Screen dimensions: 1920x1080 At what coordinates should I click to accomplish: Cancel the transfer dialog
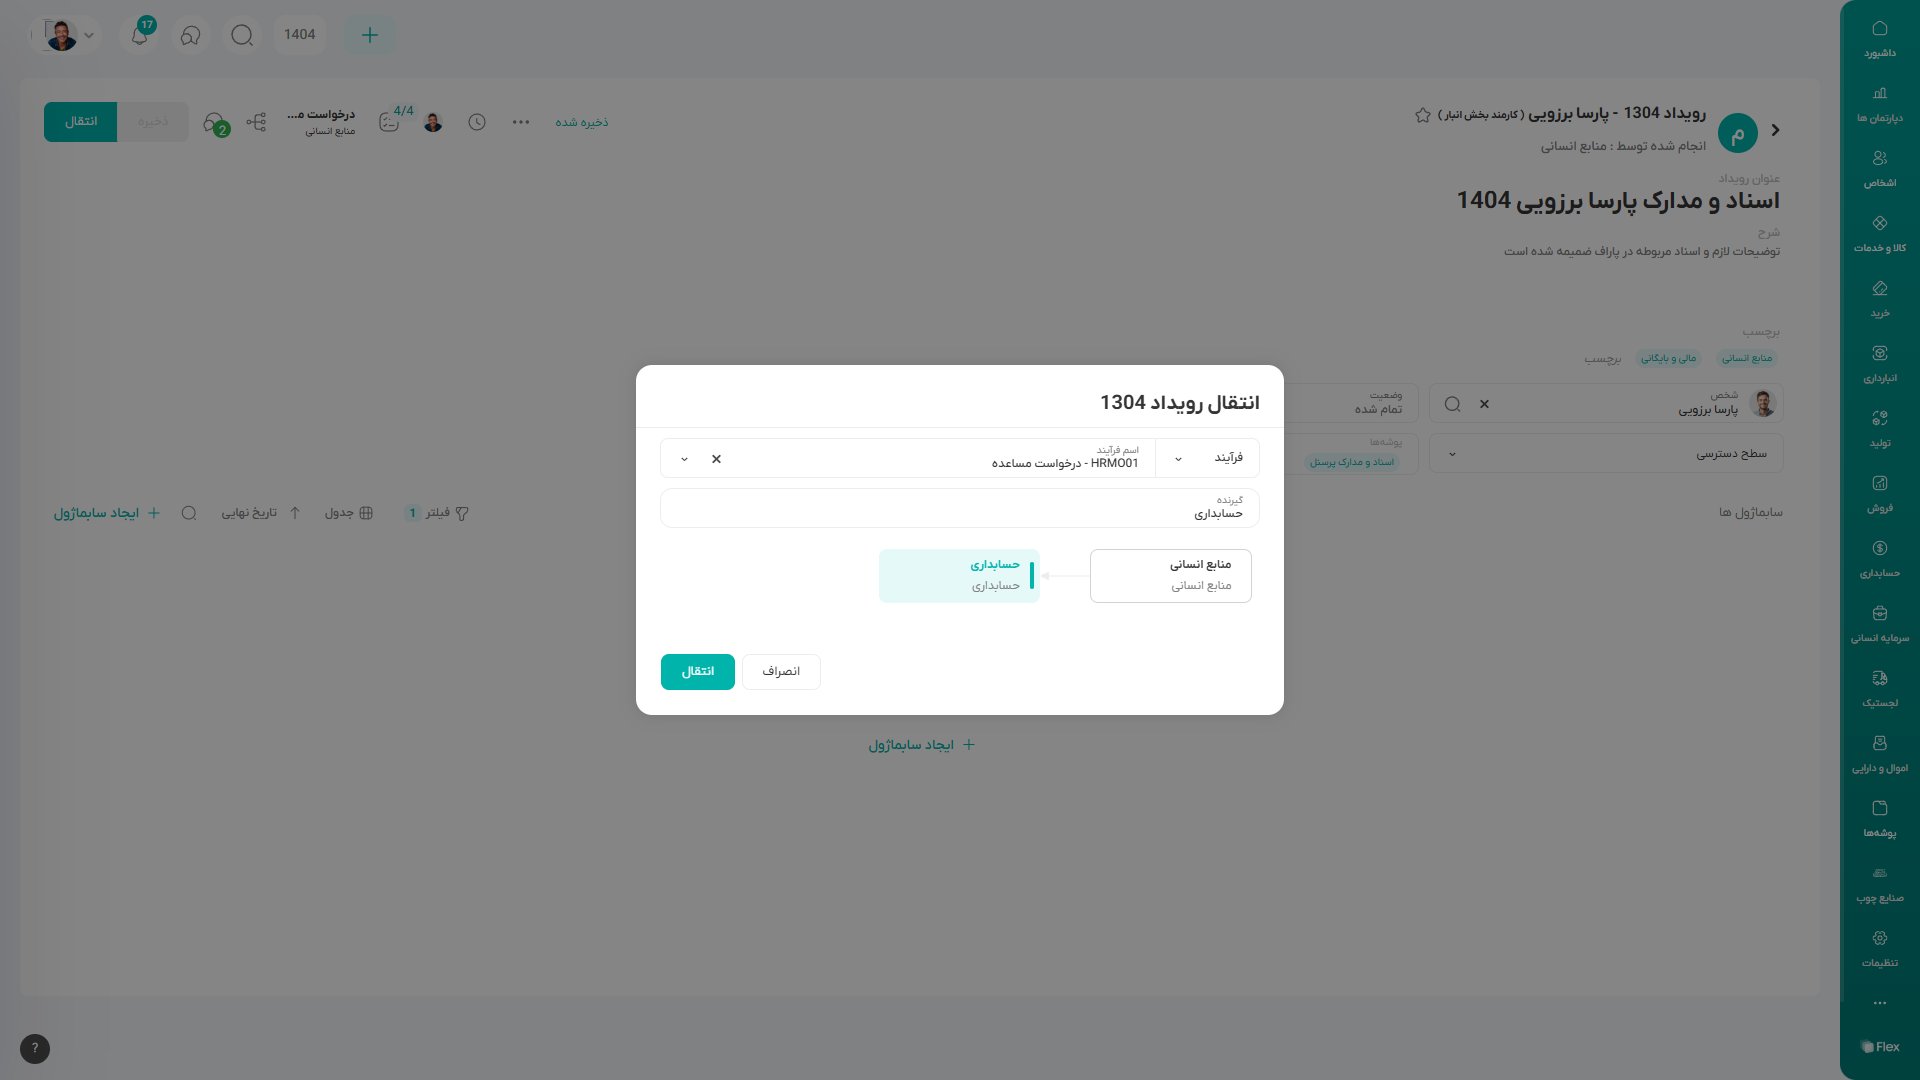pos(781,672)
